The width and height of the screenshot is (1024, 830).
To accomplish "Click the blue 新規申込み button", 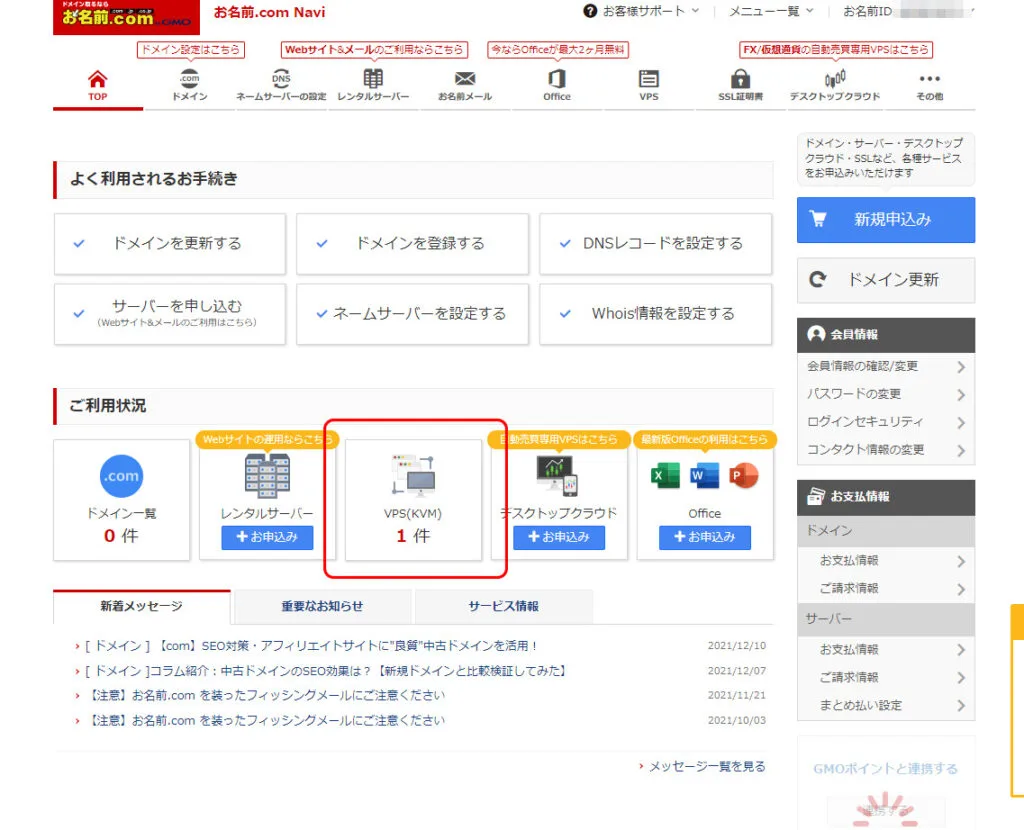I will tap(885, 220).
